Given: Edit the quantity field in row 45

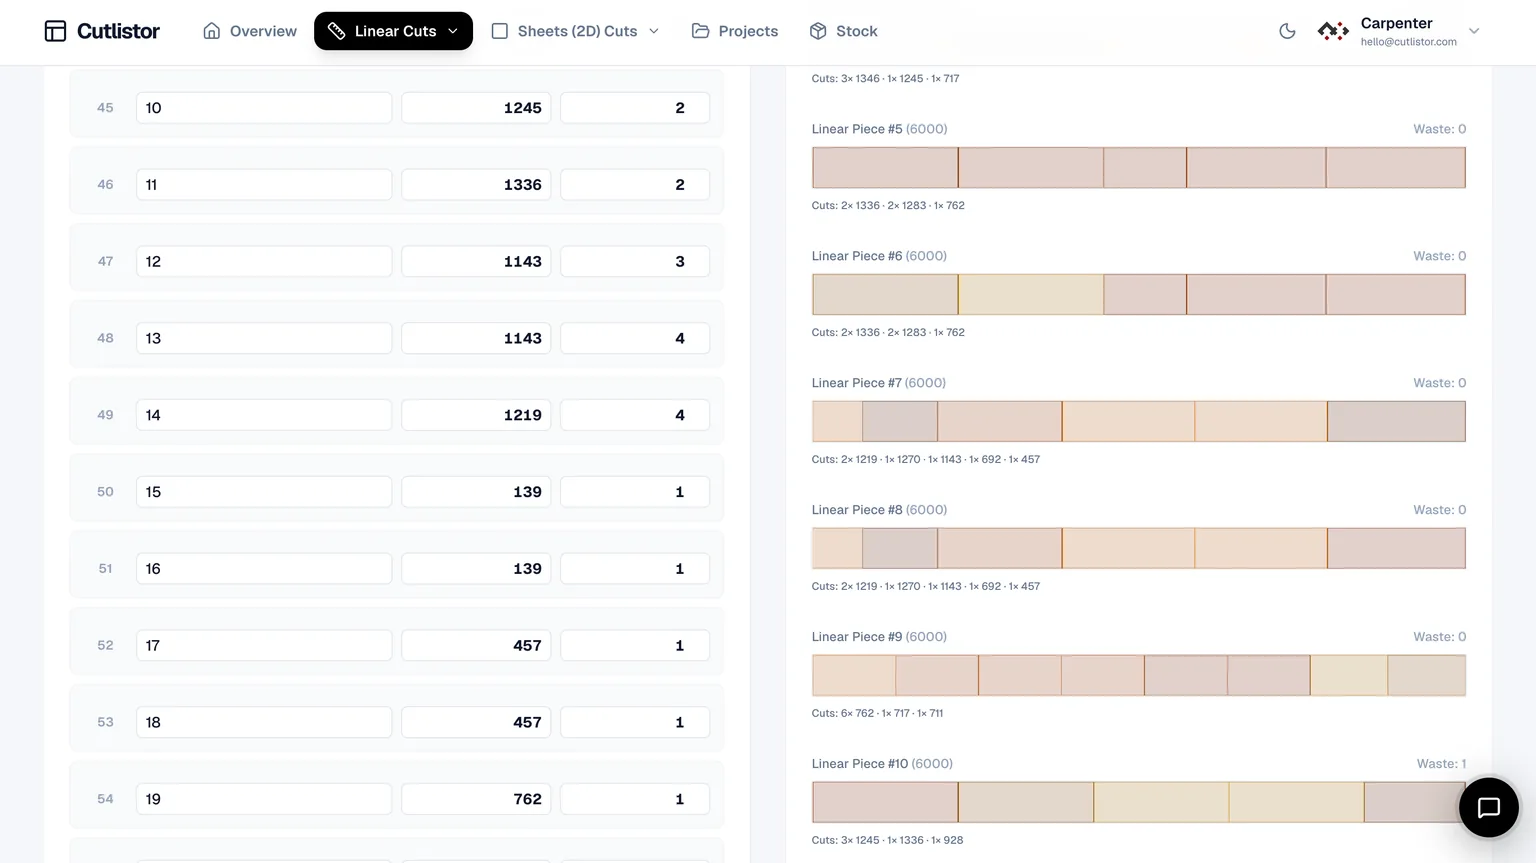Looking at the screenshot, I should point(635,108).
